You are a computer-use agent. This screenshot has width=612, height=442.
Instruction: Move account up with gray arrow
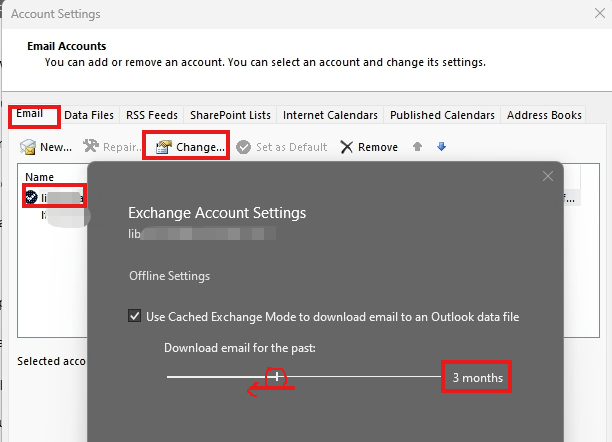pyautogui.click(x=417, y=147)
